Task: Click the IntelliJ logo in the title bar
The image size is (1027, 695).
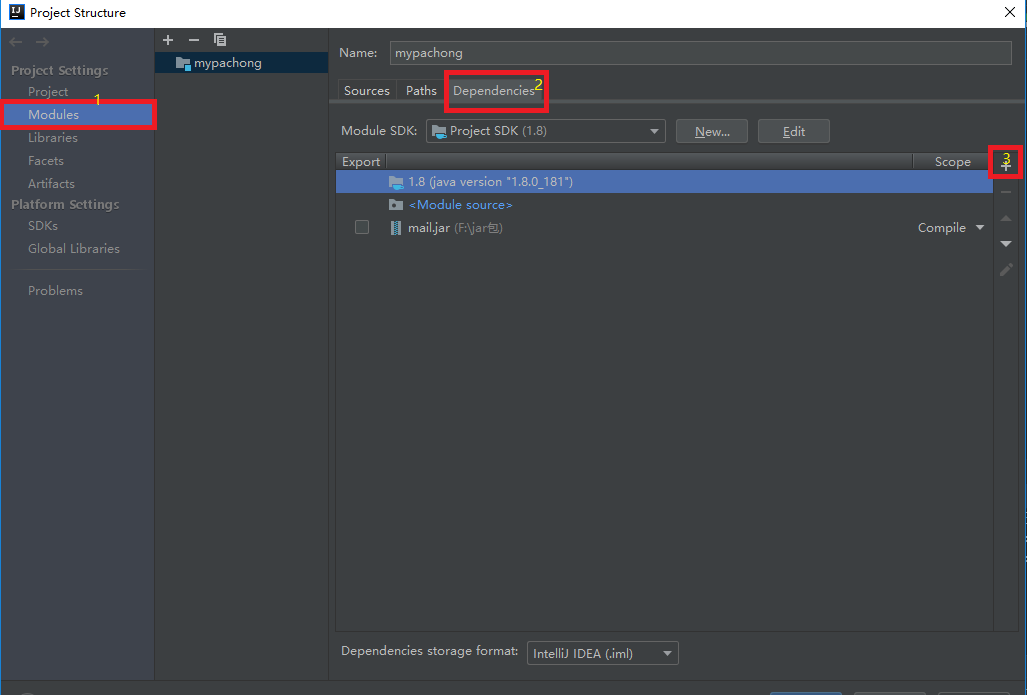Action: pyautogui.click(x=16, y=12)
